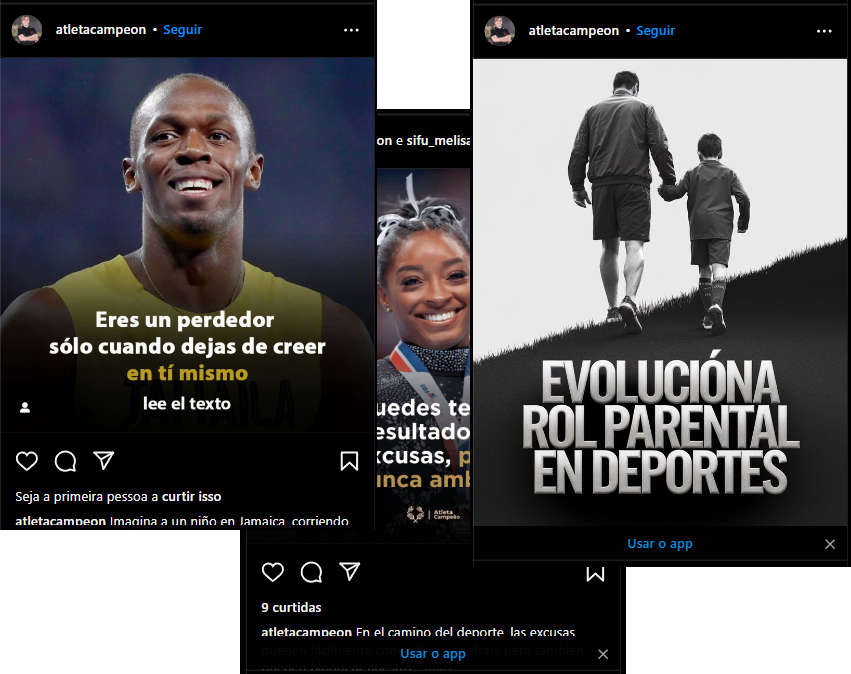Comment on the gymnast post

point(312,572)
